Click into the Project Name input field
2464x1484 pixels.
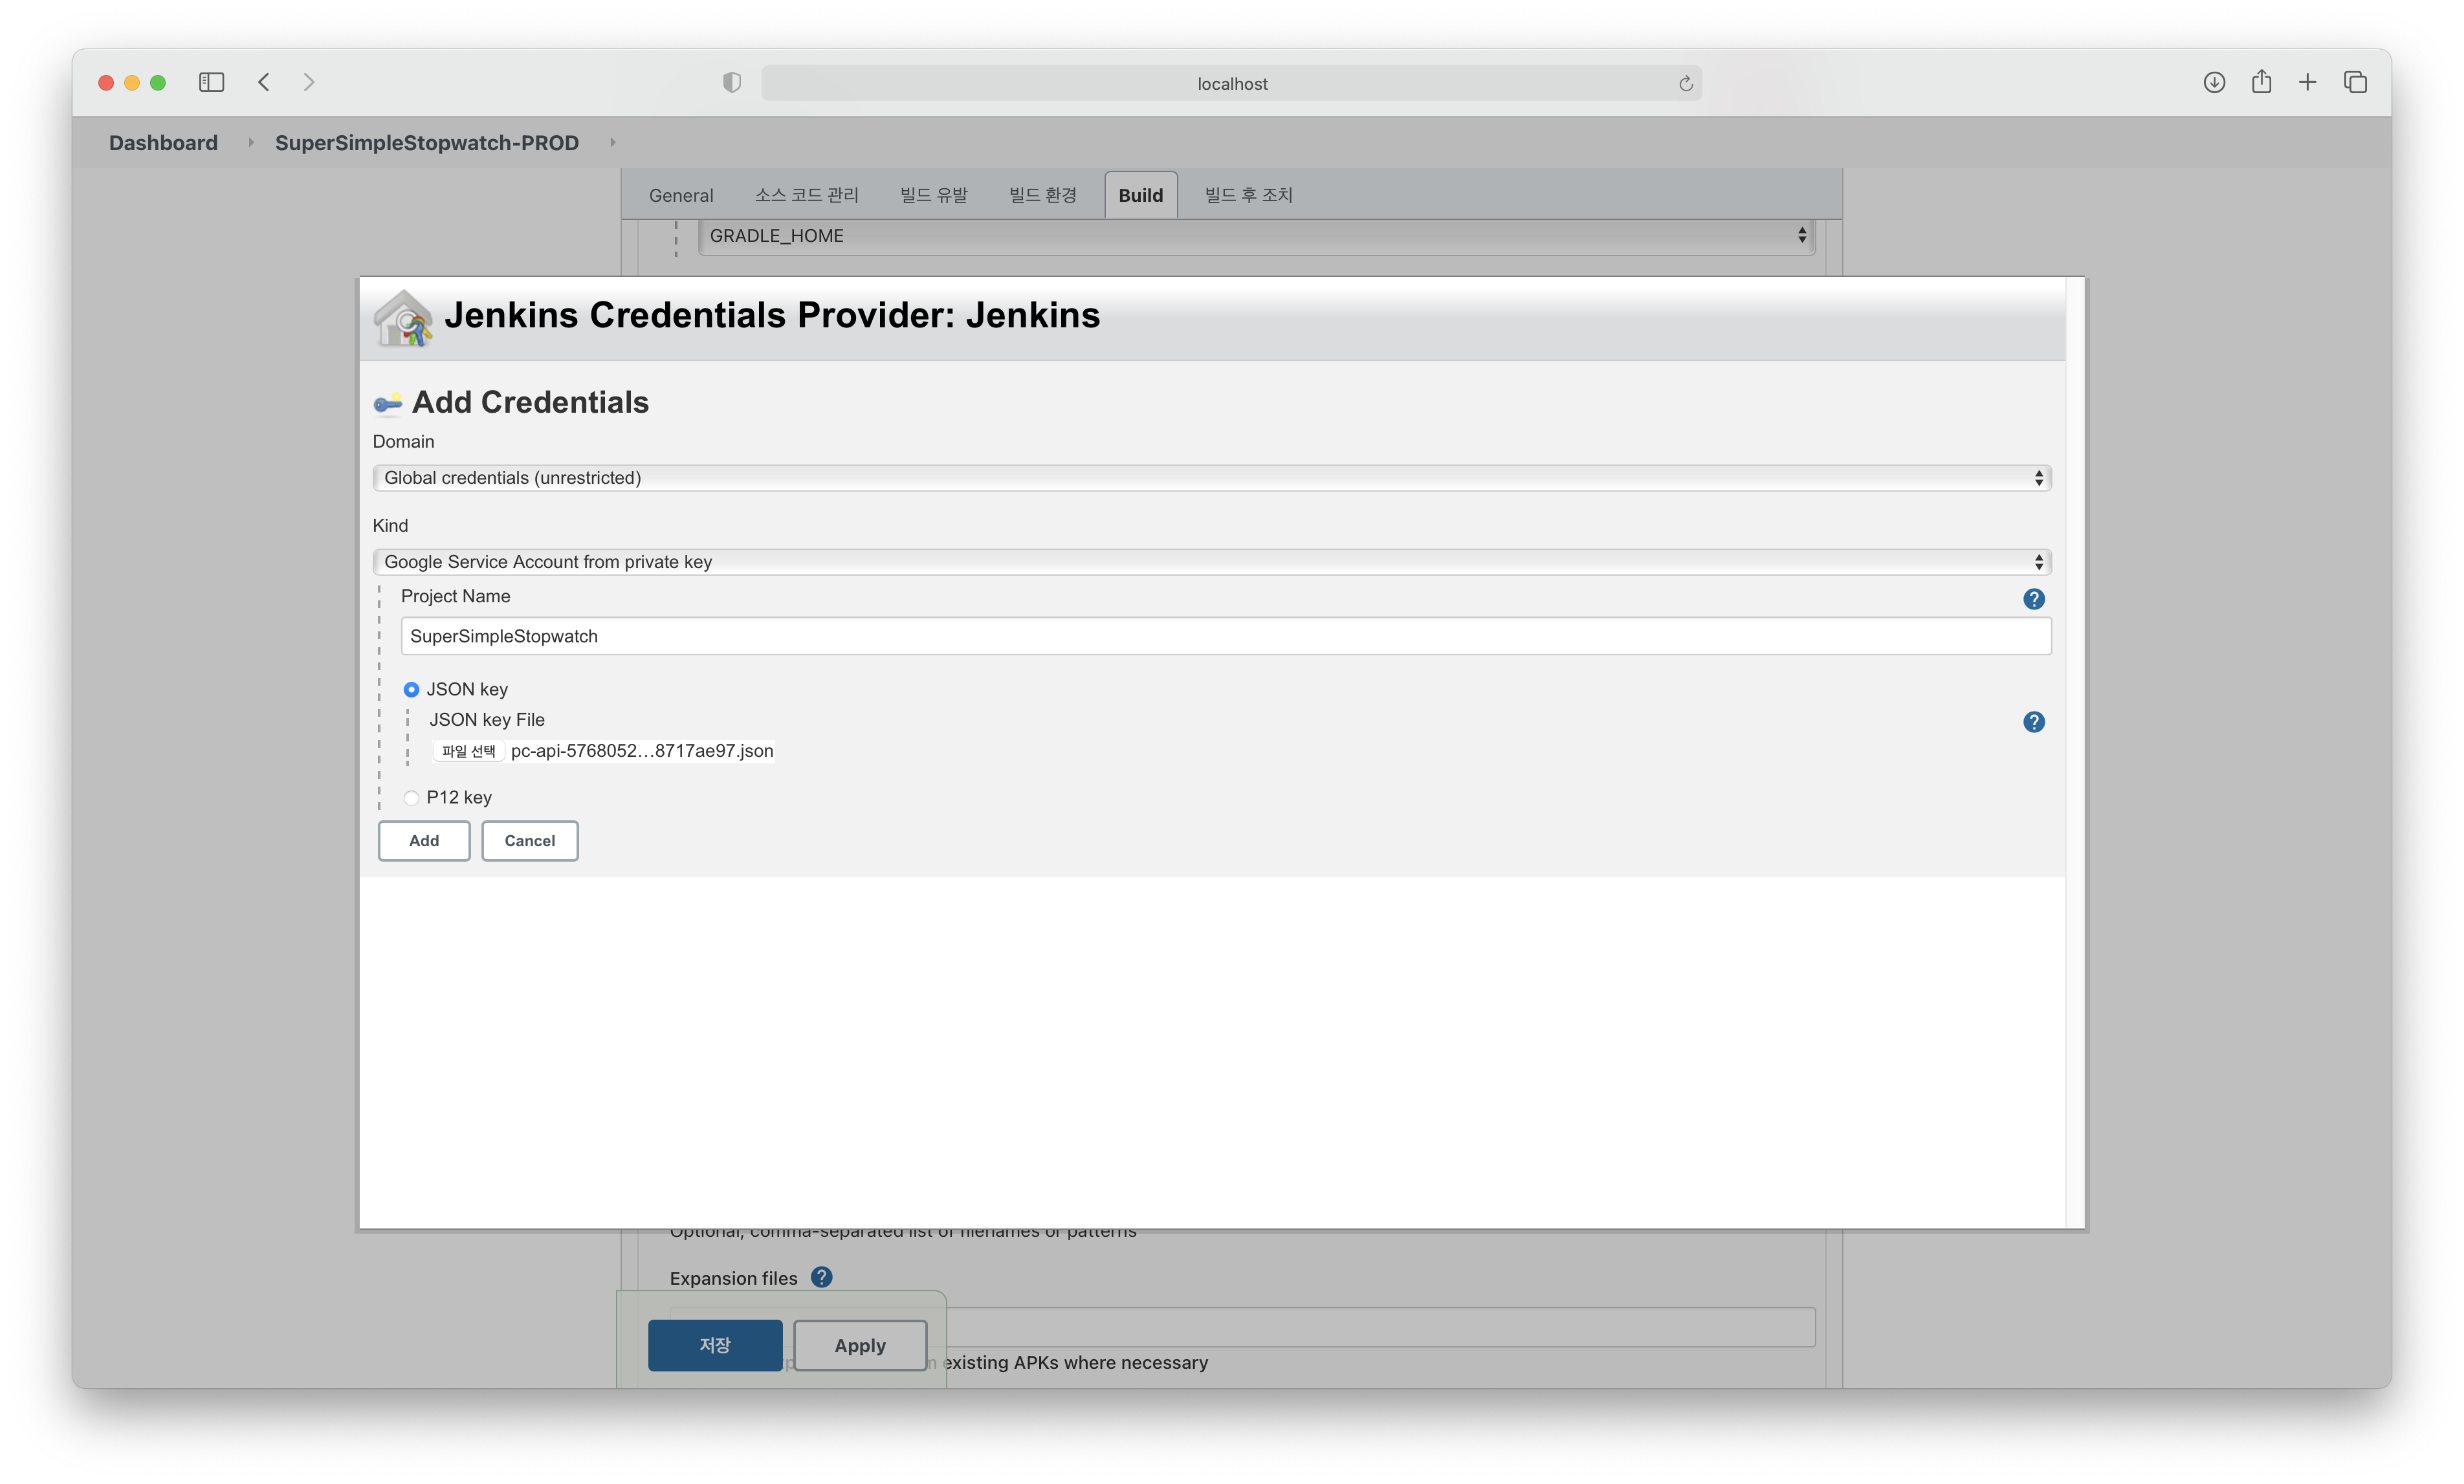1225,637
